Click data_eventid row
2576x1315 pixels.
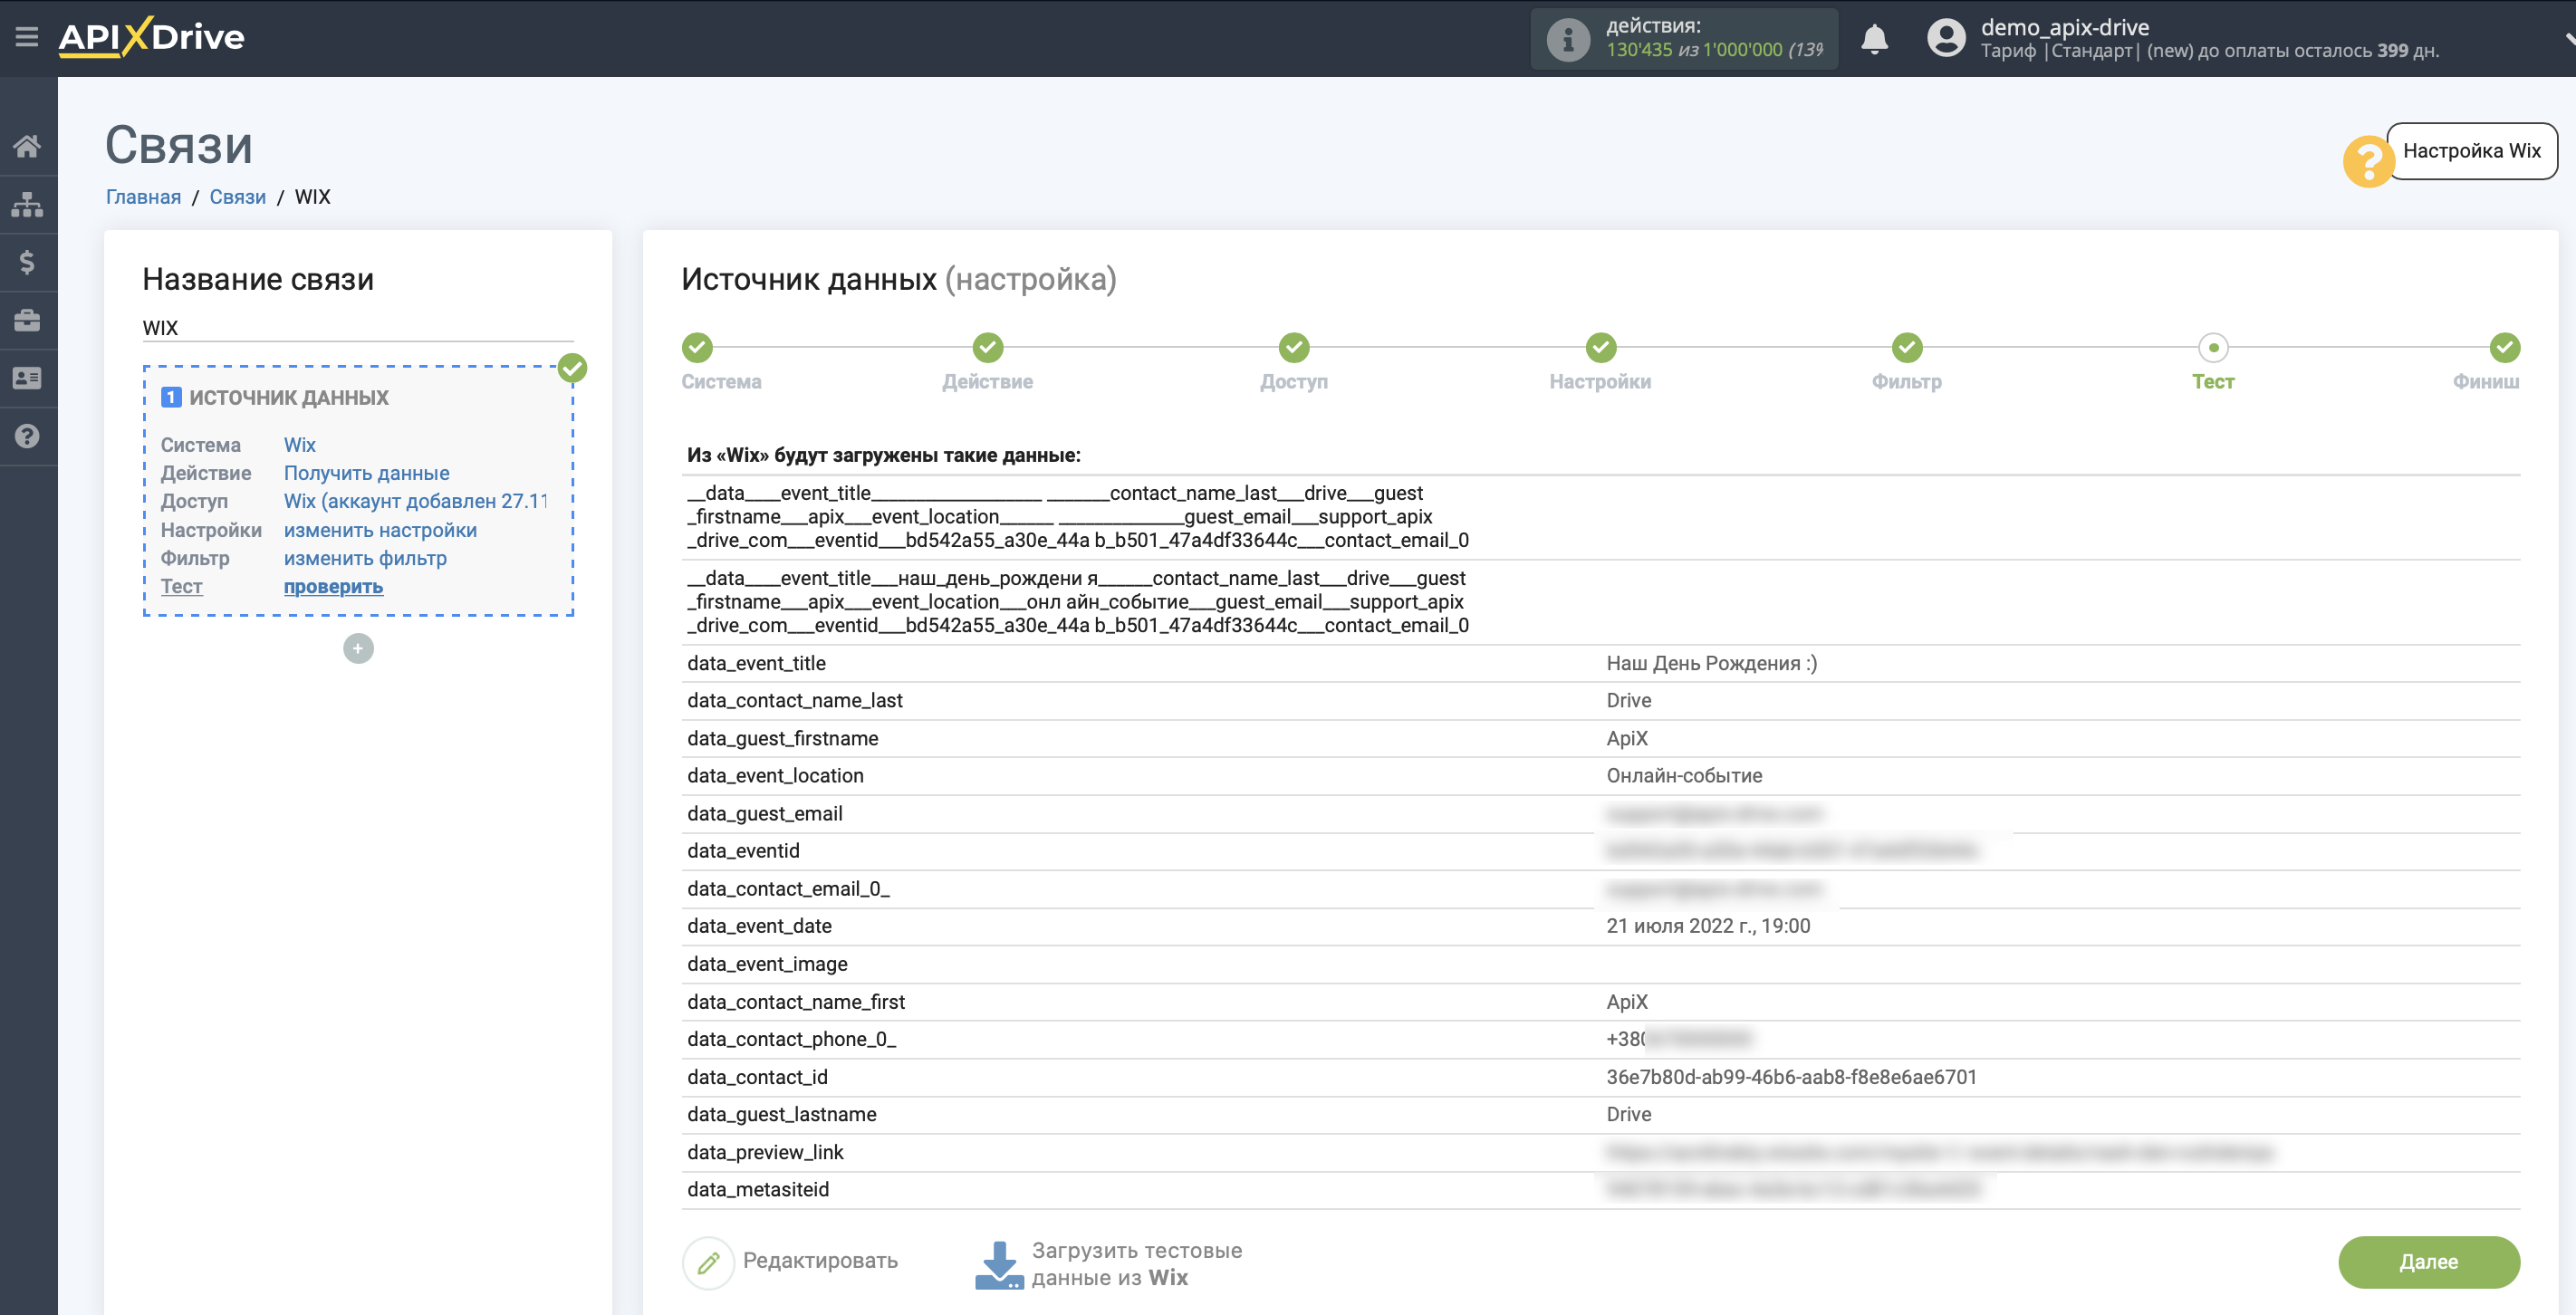pyautogui.click(x=1600, y=851)
